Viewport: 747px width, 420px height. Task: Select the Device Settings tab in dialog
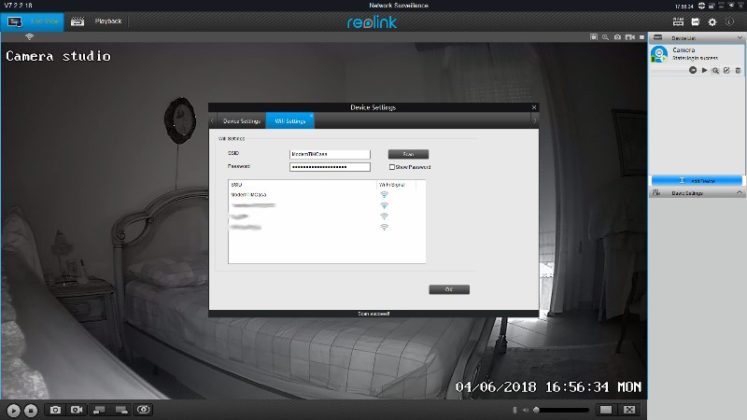pos(242,121)
